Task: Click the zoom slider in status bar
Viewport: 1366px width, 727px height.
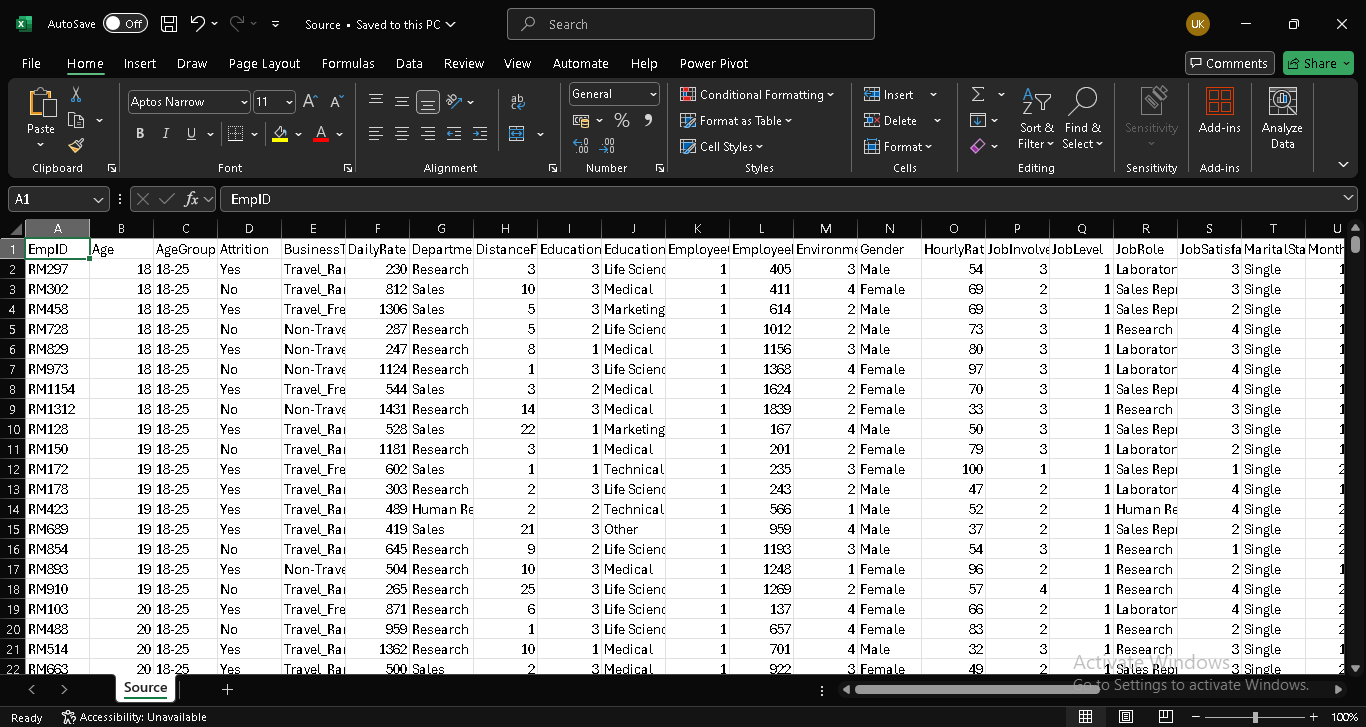Action: point(1255,717)
